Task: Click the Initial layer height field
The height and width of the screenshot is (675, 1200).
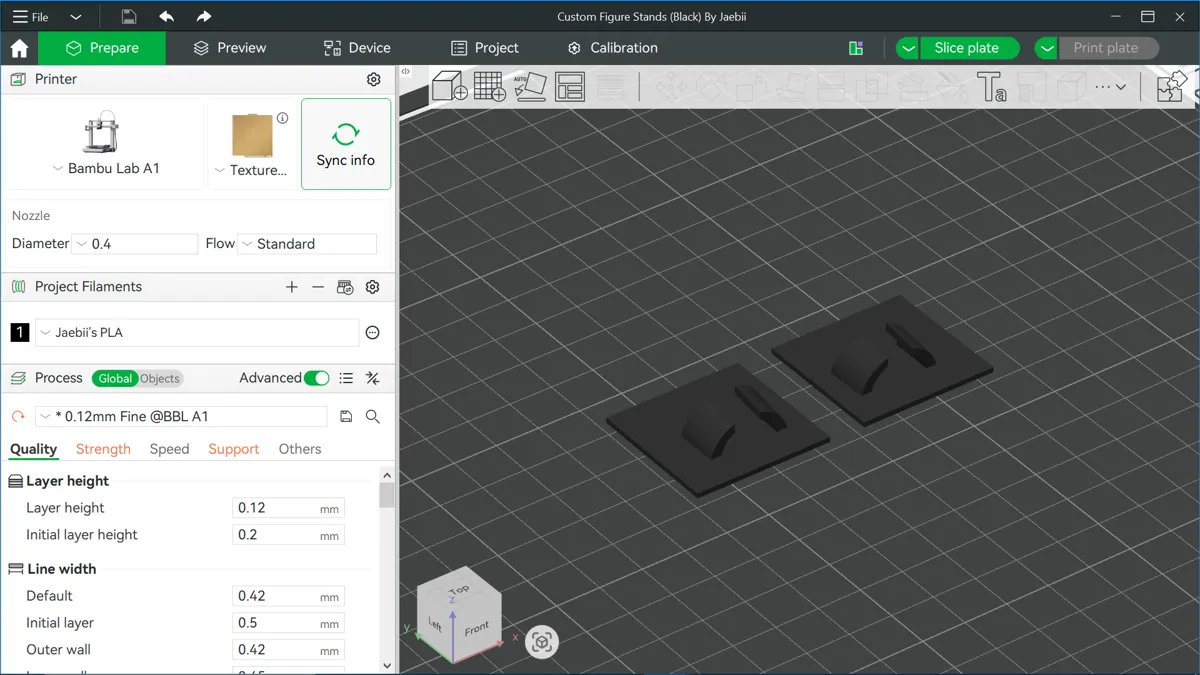Action: (x=288, y=535)
